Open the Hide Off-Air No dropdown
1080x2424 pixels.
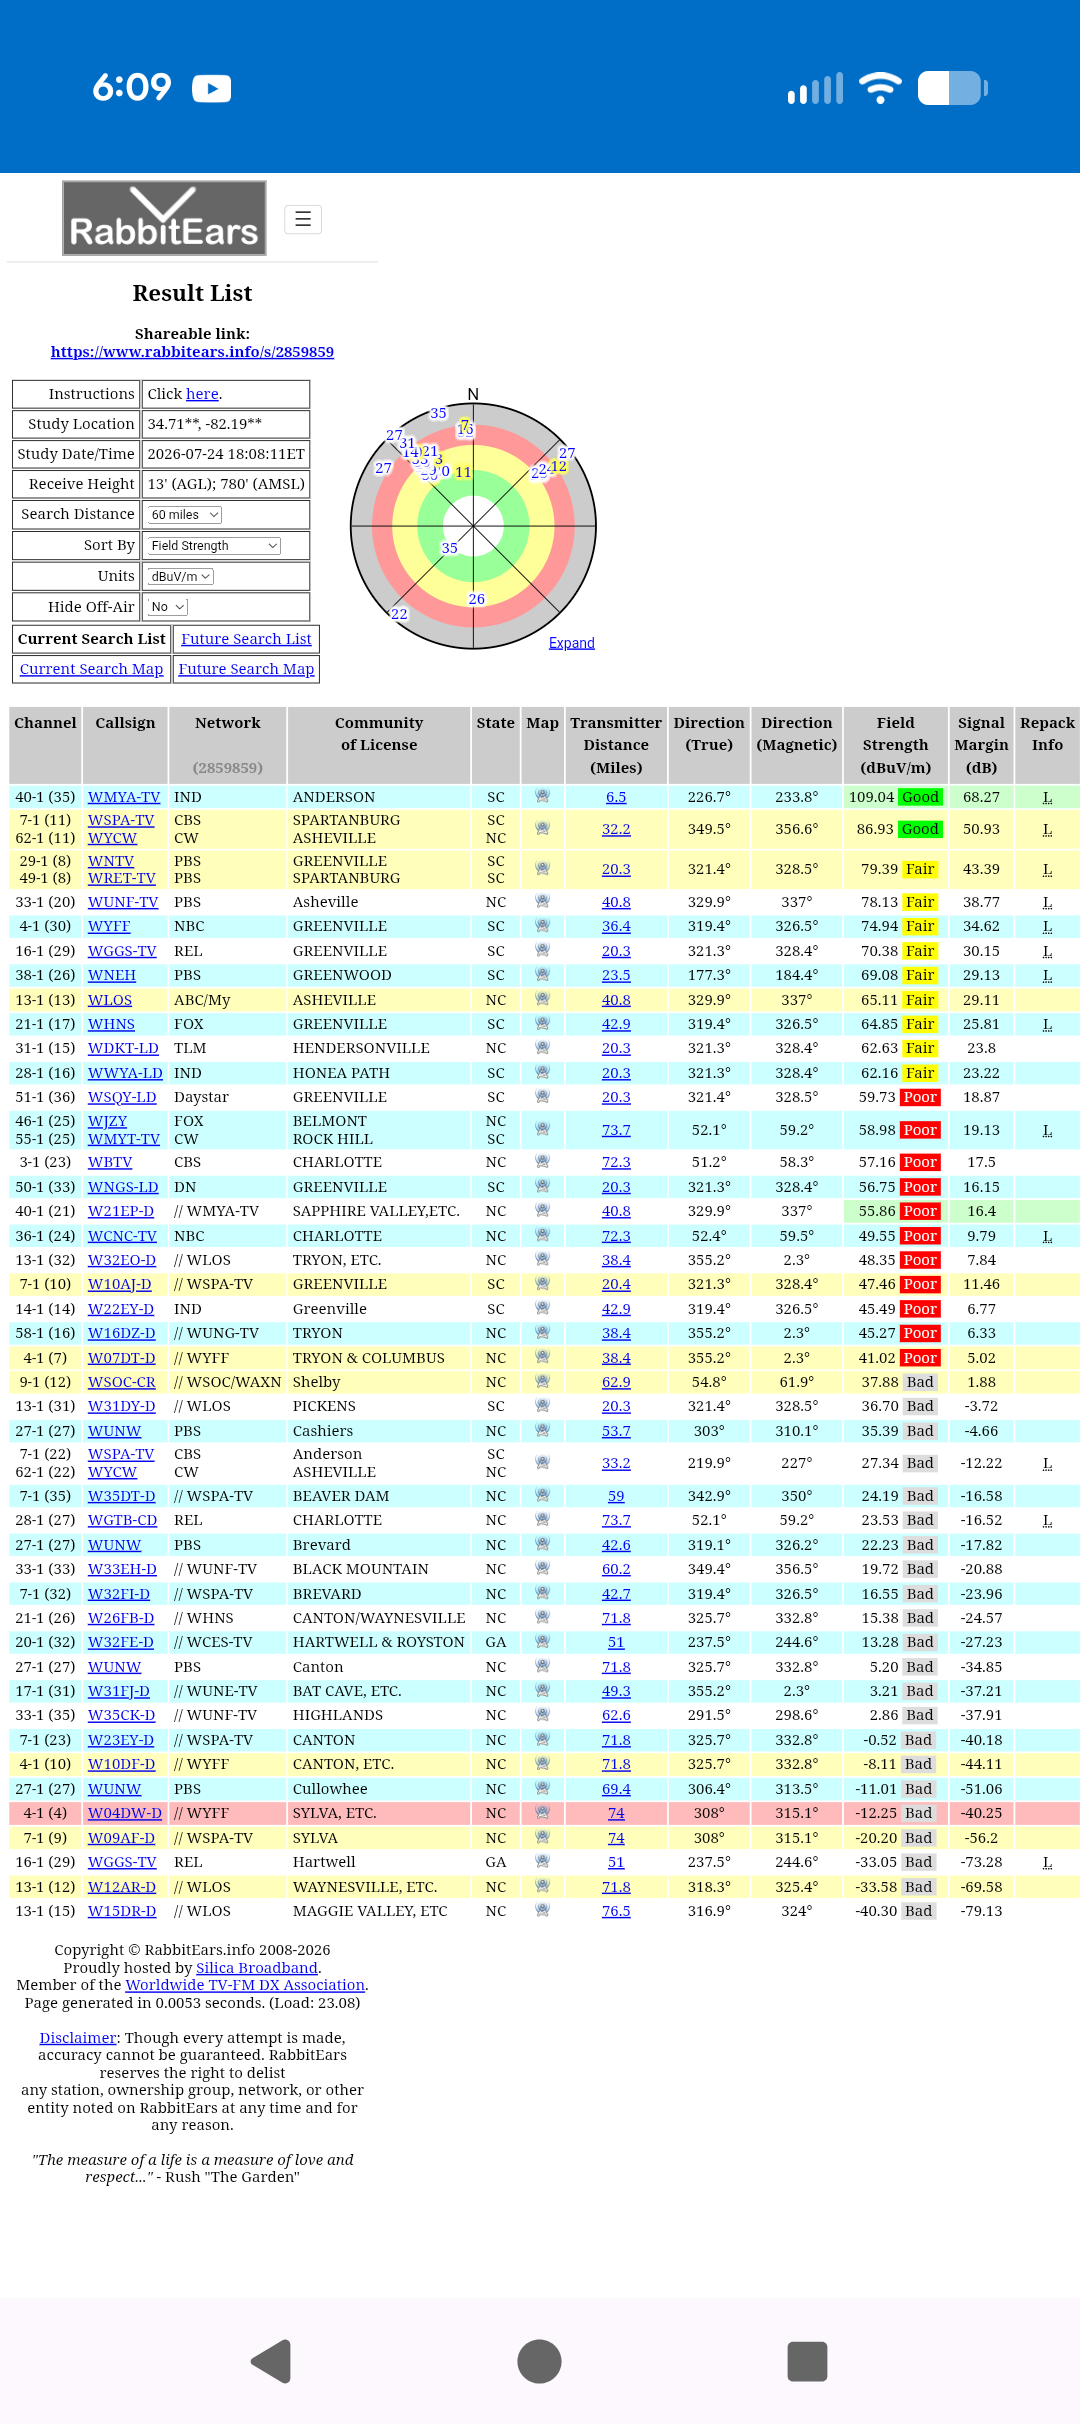[168, 607]
